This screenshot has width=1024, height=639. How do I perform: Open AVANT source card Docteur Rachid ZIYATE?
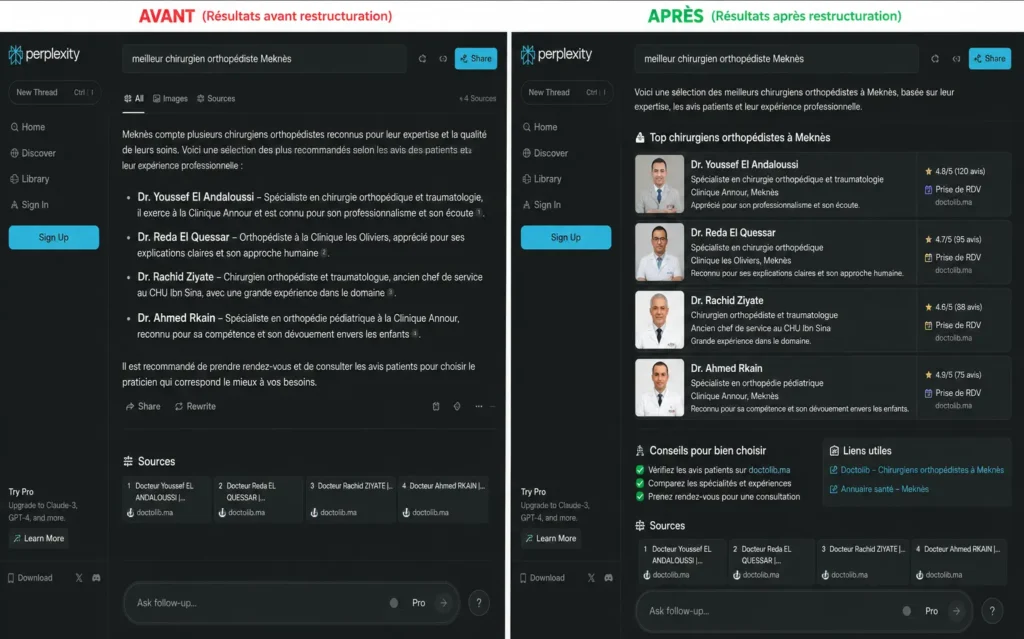click(351, 500)
